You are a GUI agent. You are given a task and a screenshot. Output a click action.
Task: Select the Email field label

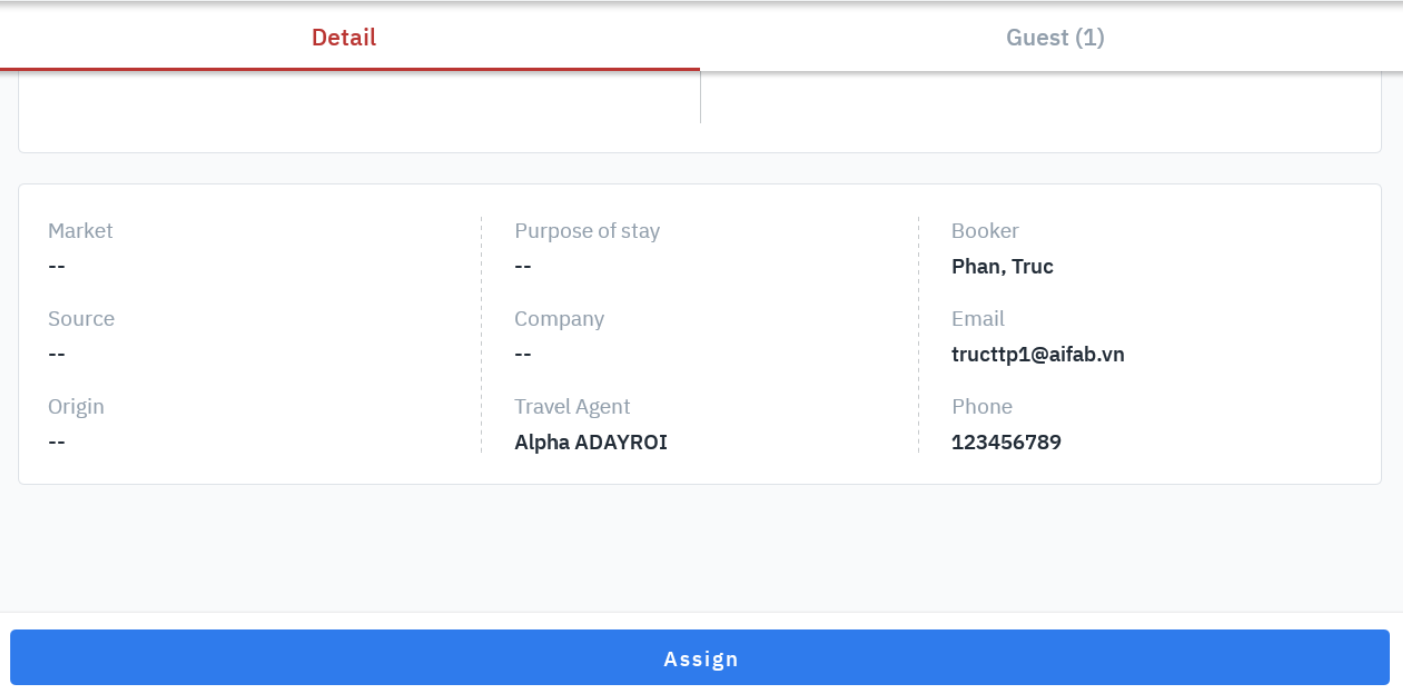click(x=978, y=319)
